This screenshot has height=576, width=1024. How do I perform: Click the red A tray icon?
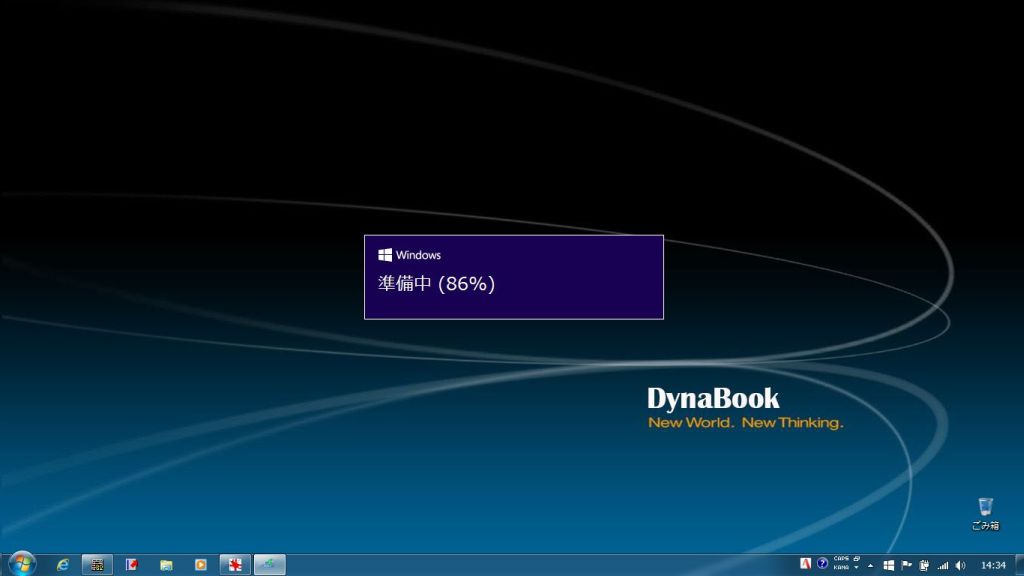(805, 564)
